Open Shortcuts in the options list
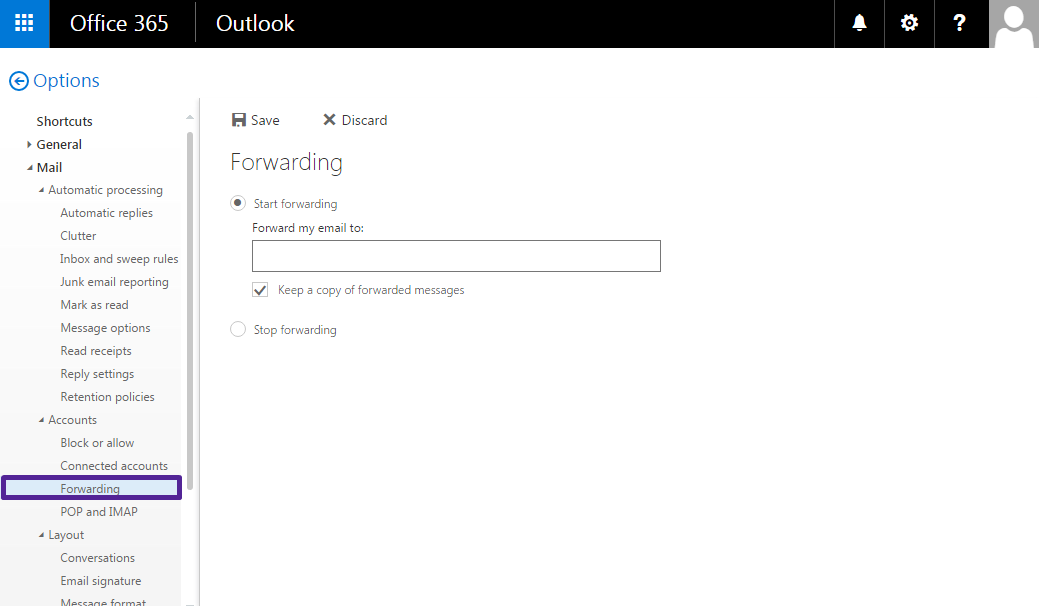This screenshot has width=1039, height=606. tap(64, 121)
